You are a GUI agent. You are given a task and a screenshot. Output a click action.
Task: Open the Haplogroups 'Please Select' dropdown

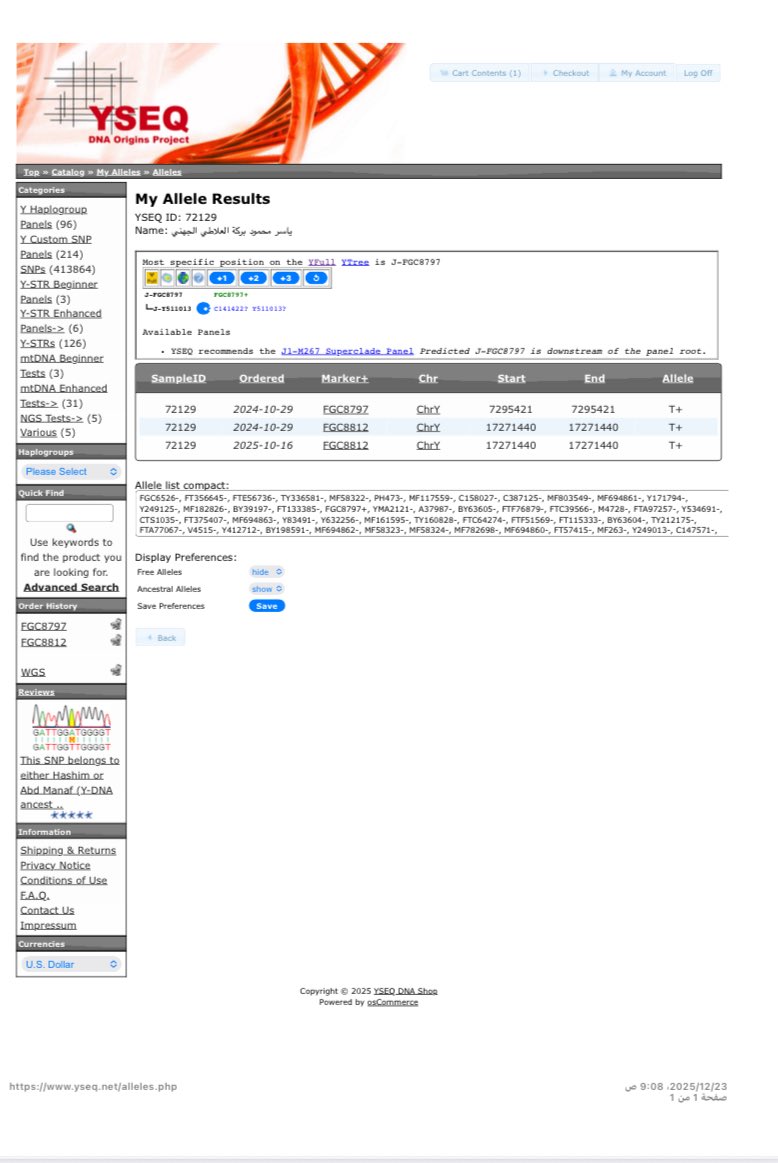71,471
